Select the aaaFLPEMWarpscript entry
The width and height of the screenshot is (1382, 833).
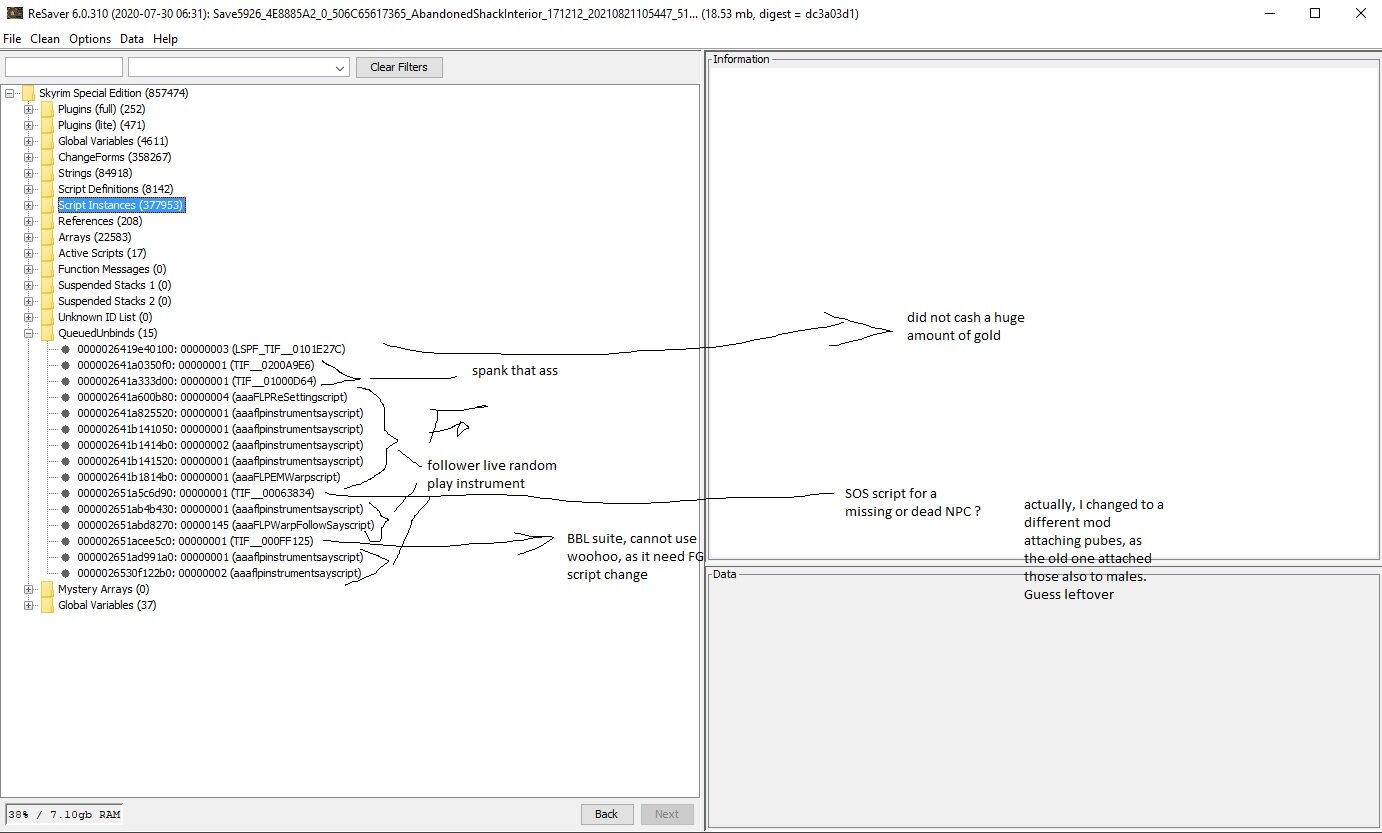click(x=209, y=477)
